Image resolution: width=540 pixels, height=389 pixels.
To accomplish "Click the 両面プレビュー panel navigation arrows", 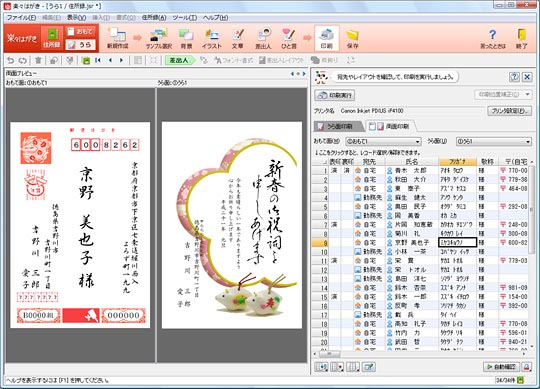I will [298, 74].
